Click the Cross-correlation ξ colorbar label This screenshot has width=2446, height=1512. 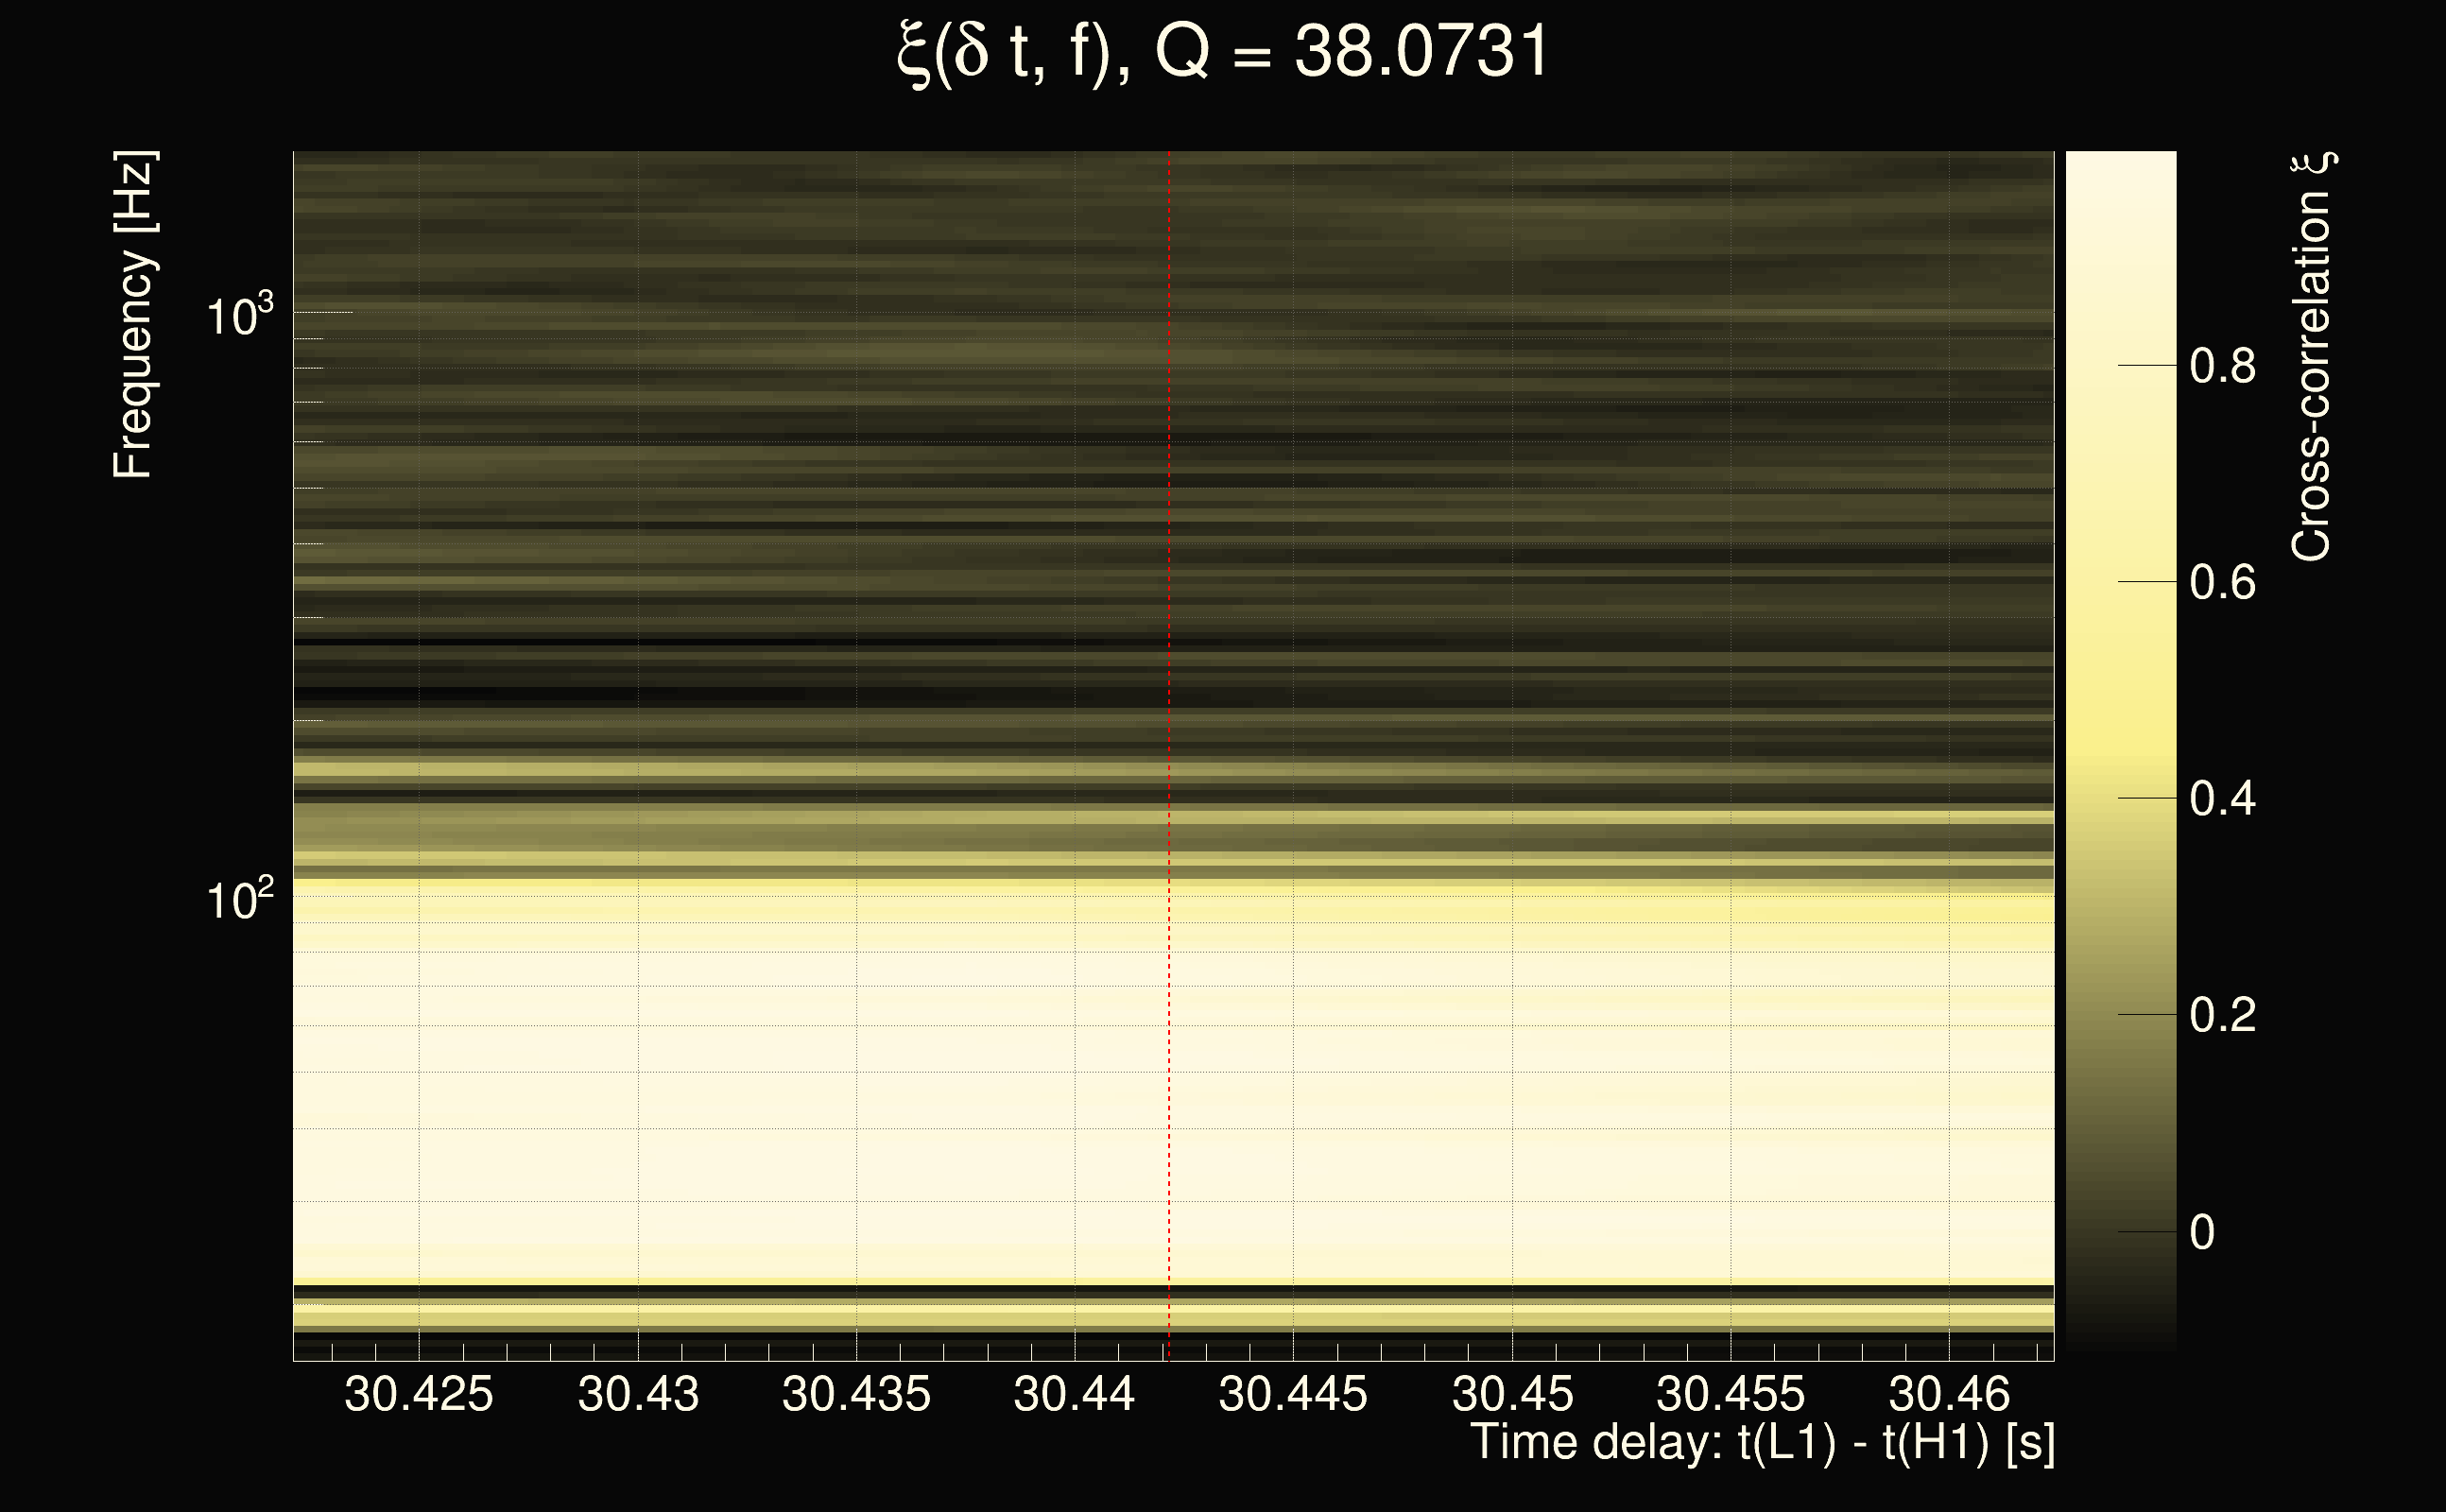[x=2312, y=357]
